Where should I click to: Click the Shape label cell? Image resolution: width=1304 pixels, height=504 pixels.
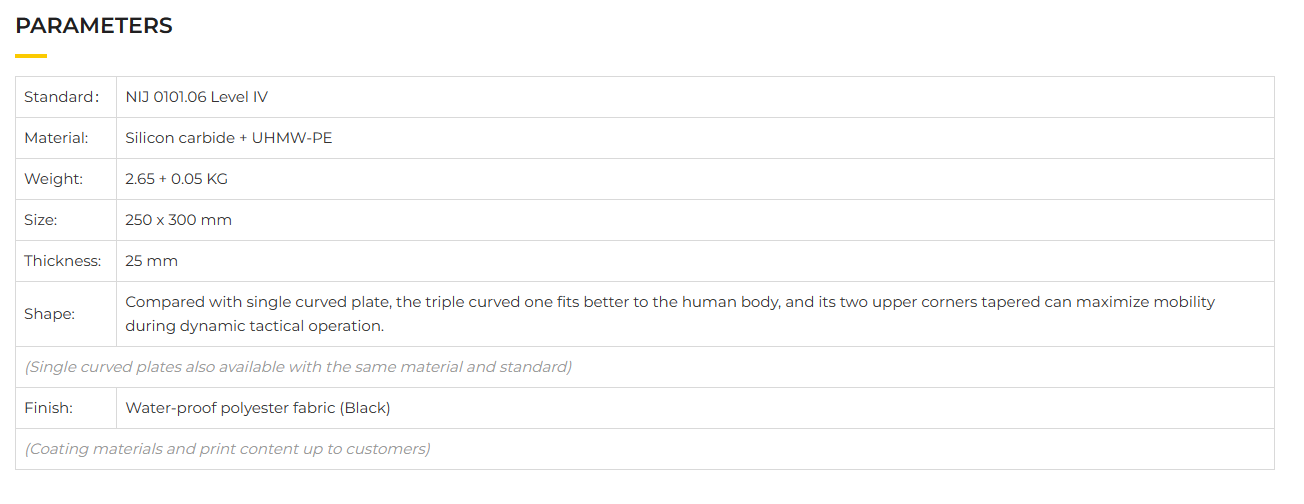click(x=49, y=314)
